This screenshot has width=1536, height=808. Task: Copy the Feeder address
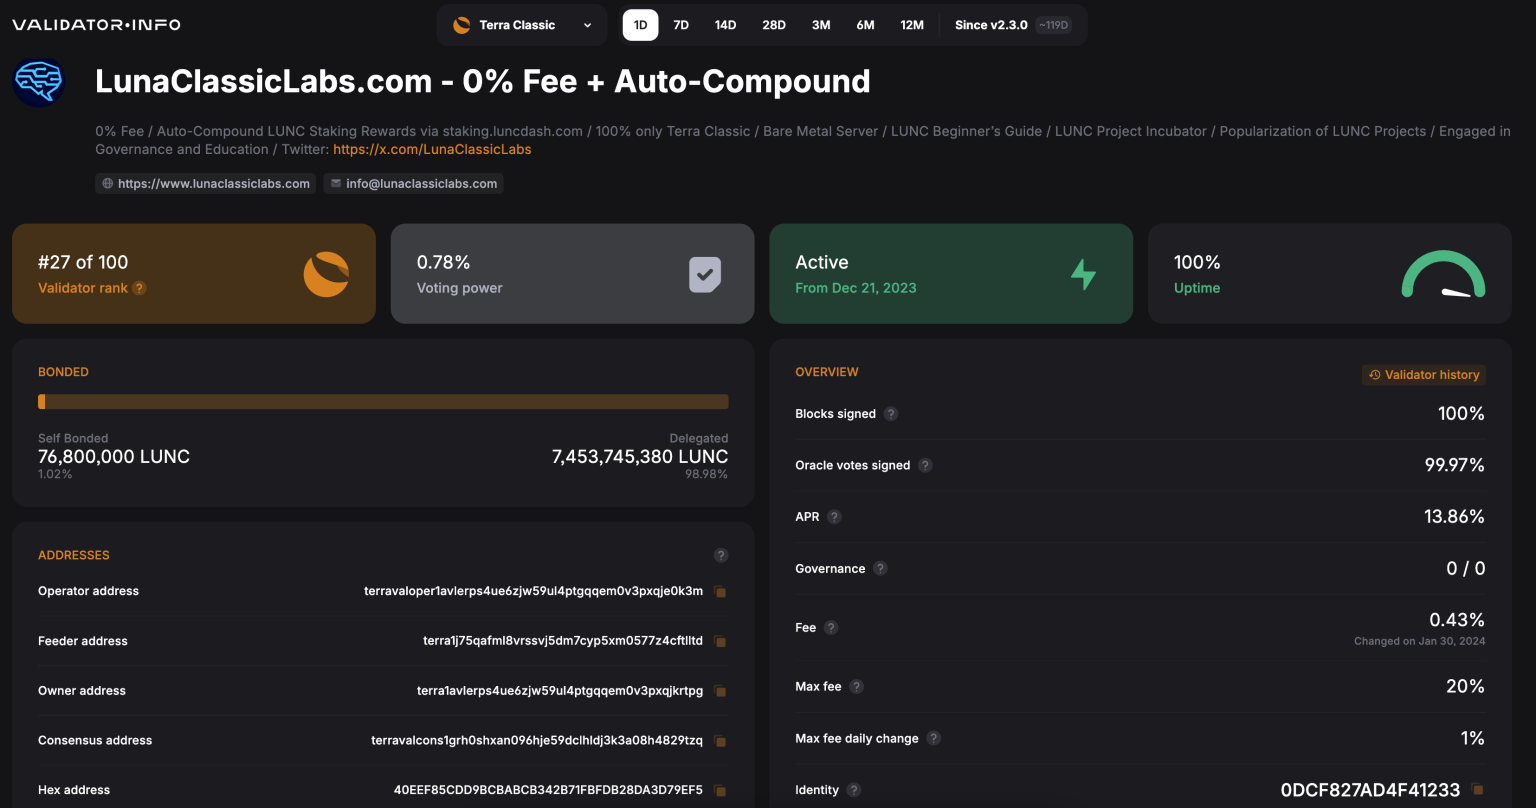click(x=720, y=641)
